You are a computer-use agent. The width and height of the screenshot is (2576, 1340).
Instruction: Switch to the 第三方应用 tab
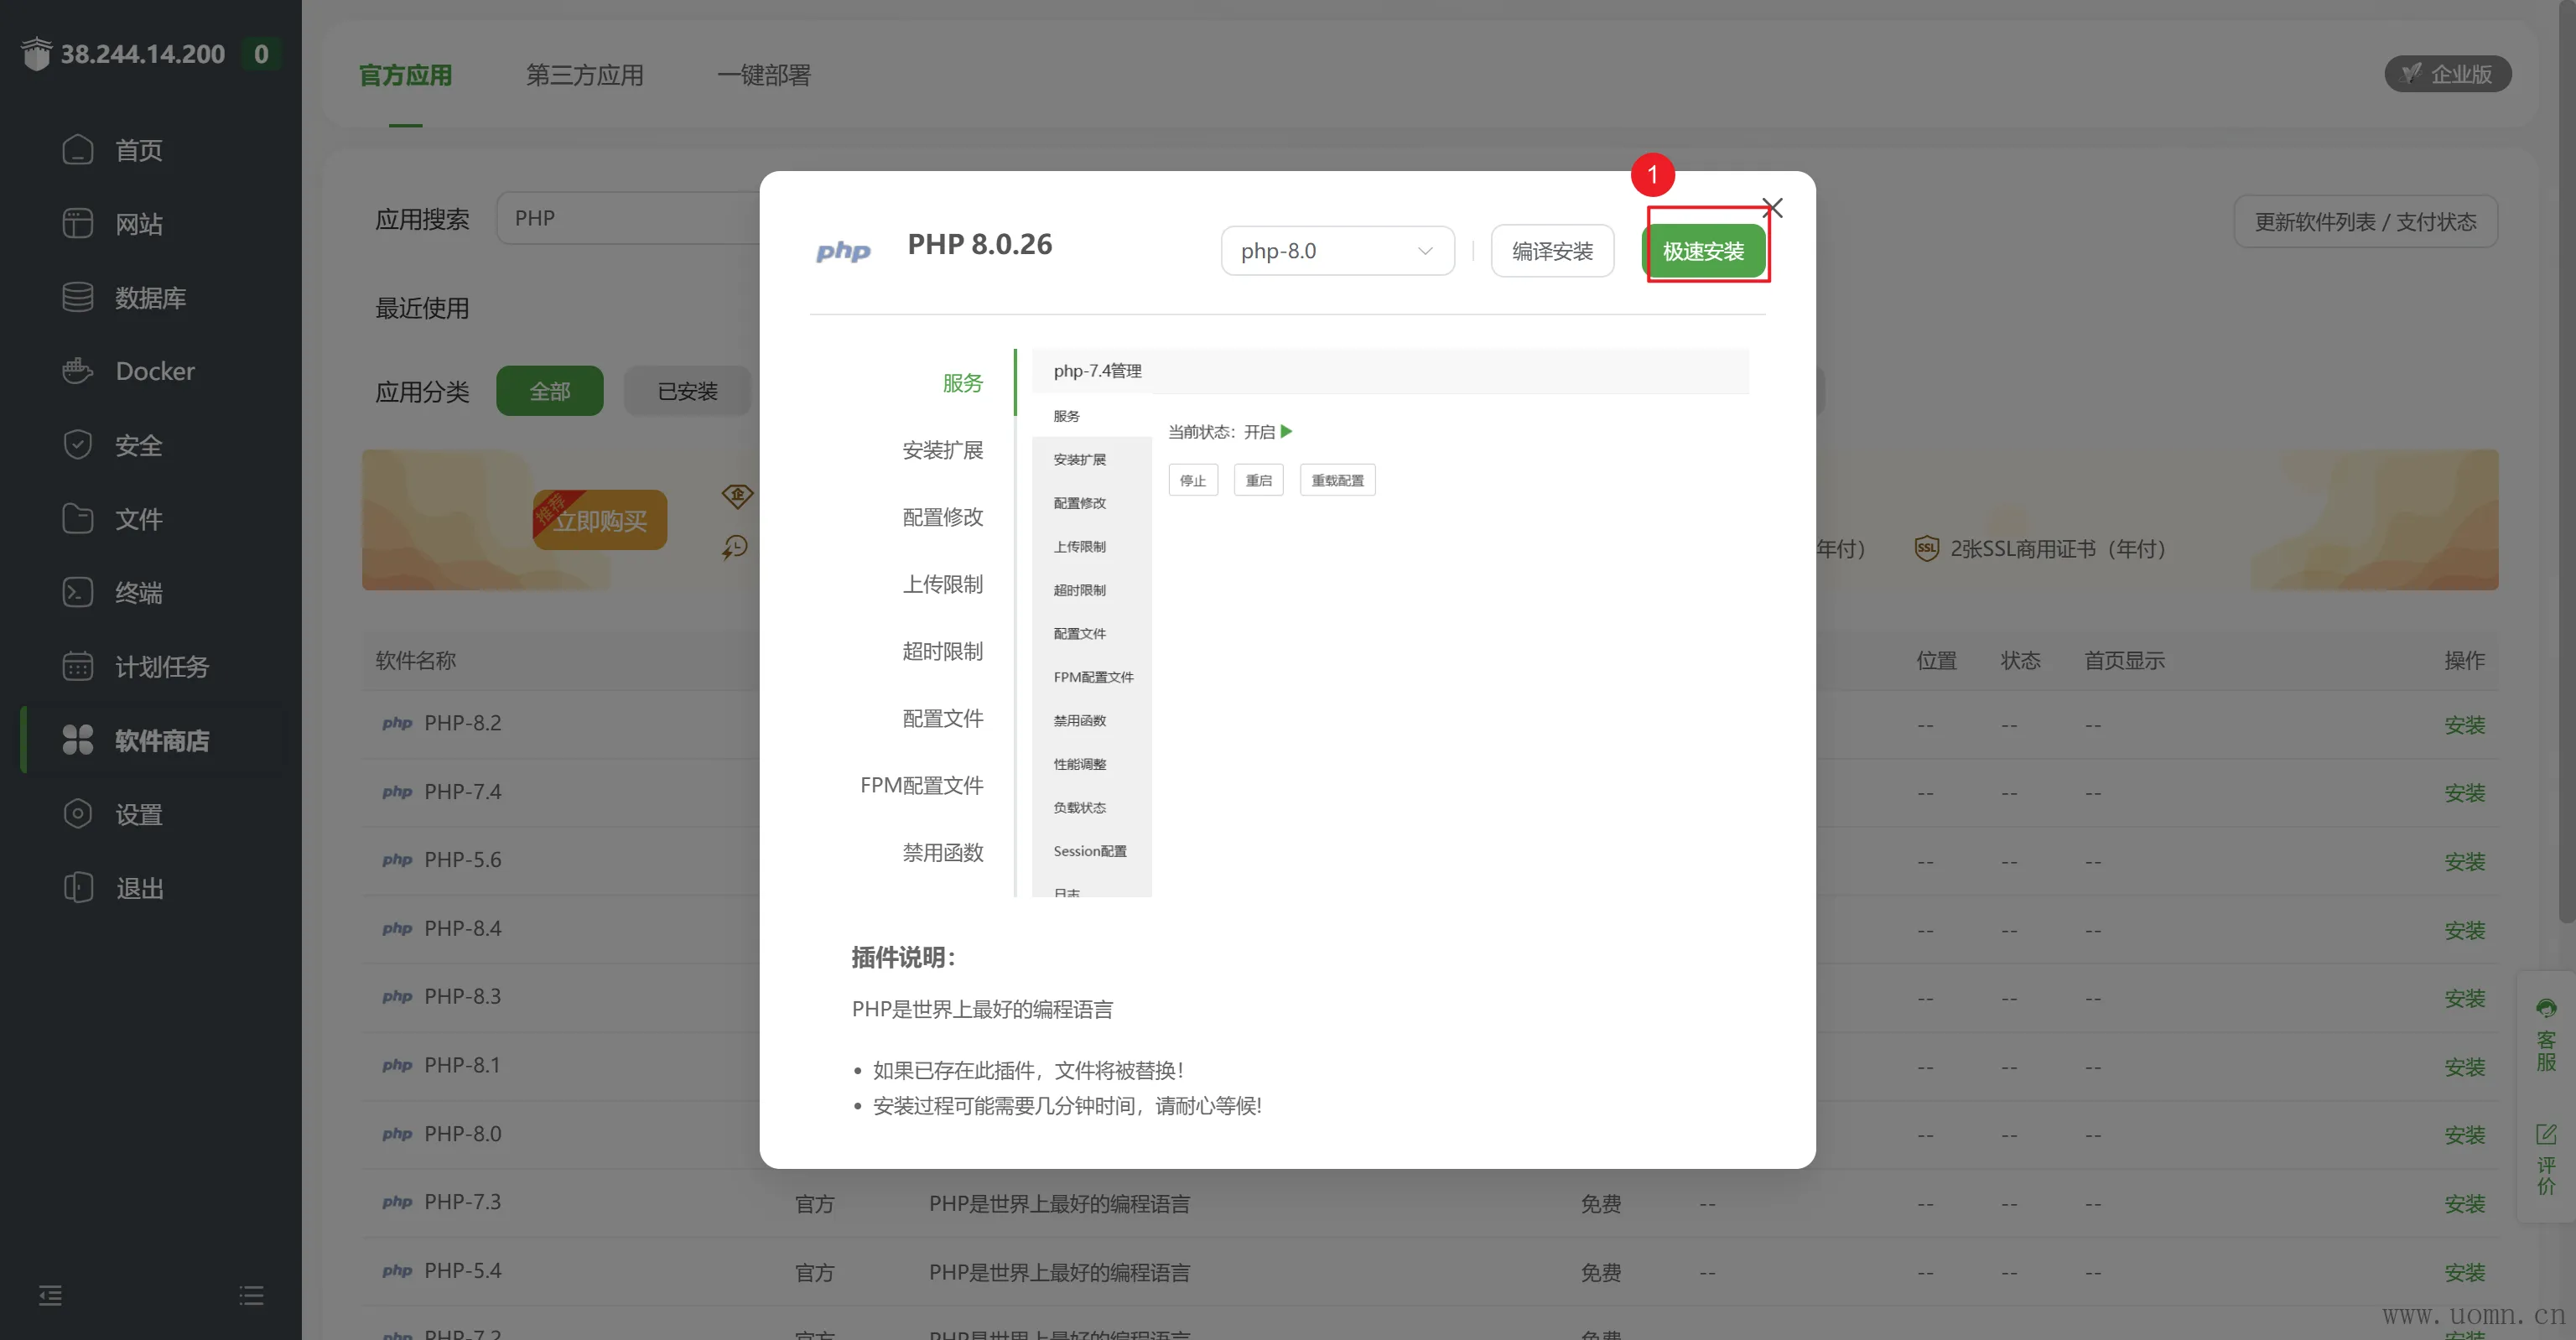584,75
